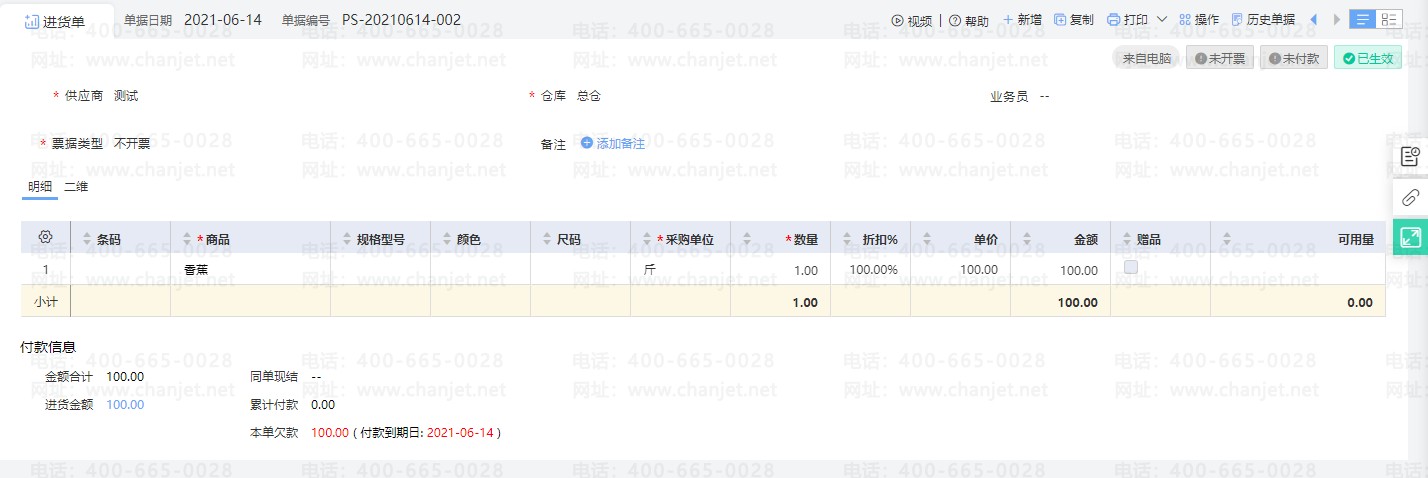Switch to the 二维 tab
Screen dimensions: 1428x478
point(76,186)
